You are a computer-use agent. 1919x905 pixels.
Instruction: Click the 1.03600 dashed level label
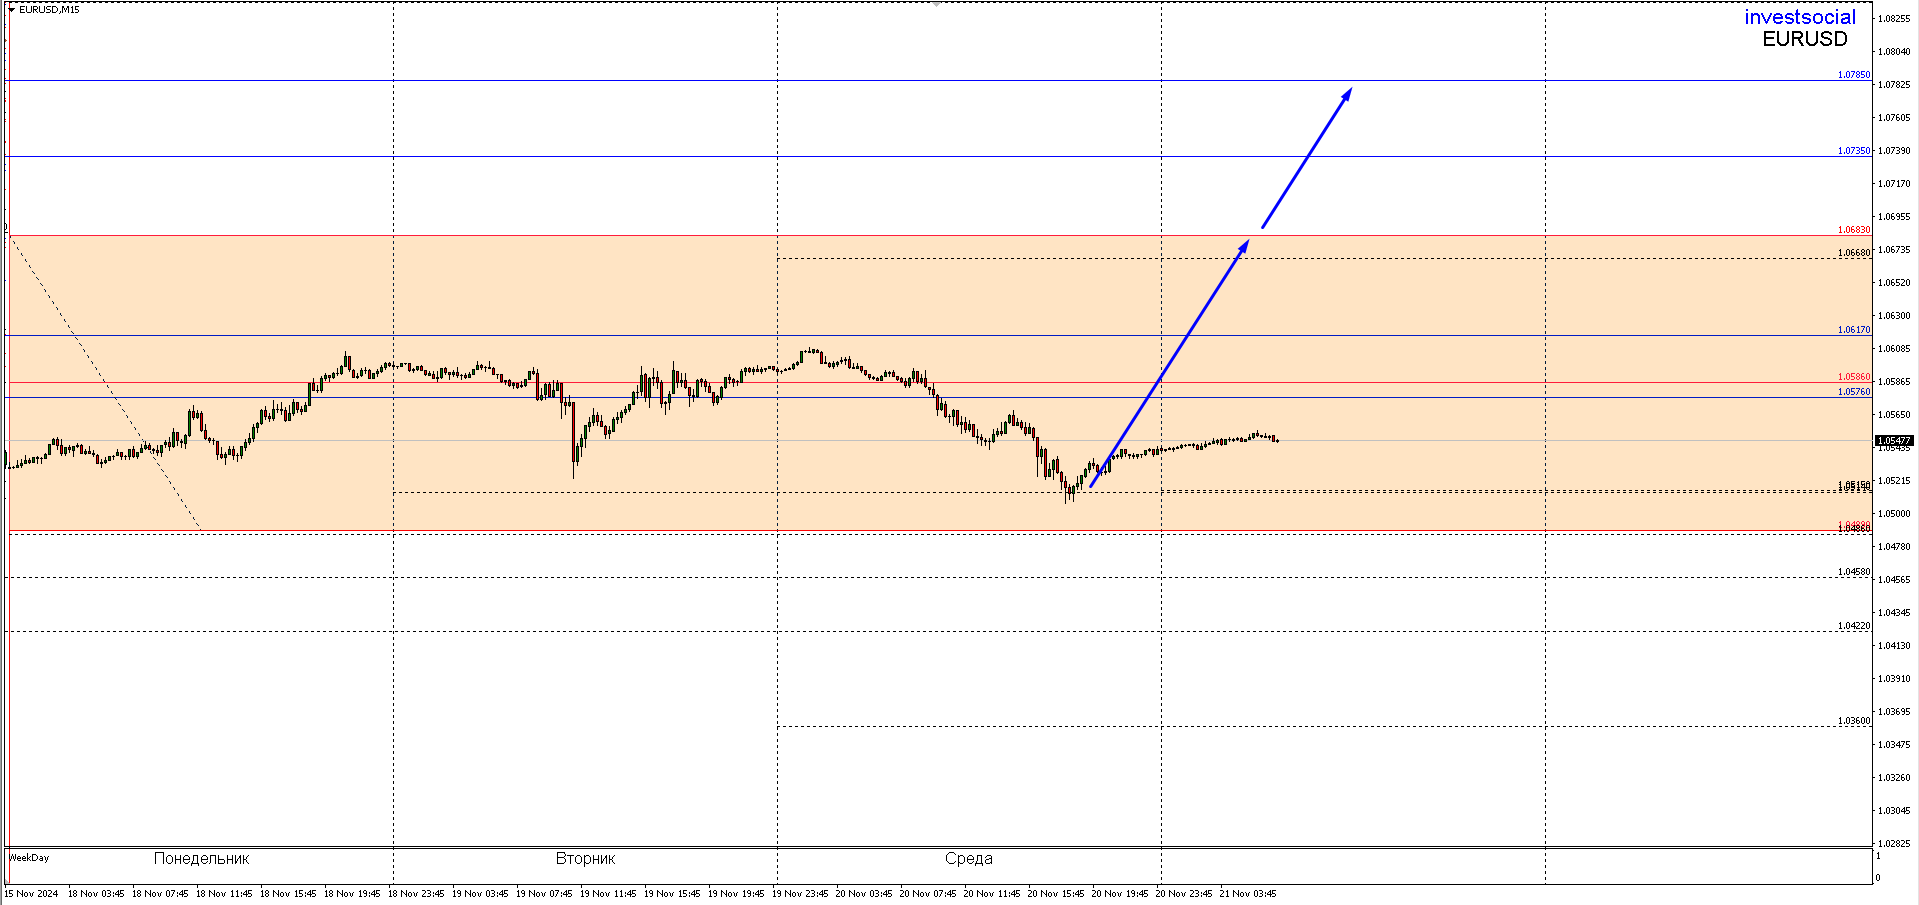click(1854, 721)
